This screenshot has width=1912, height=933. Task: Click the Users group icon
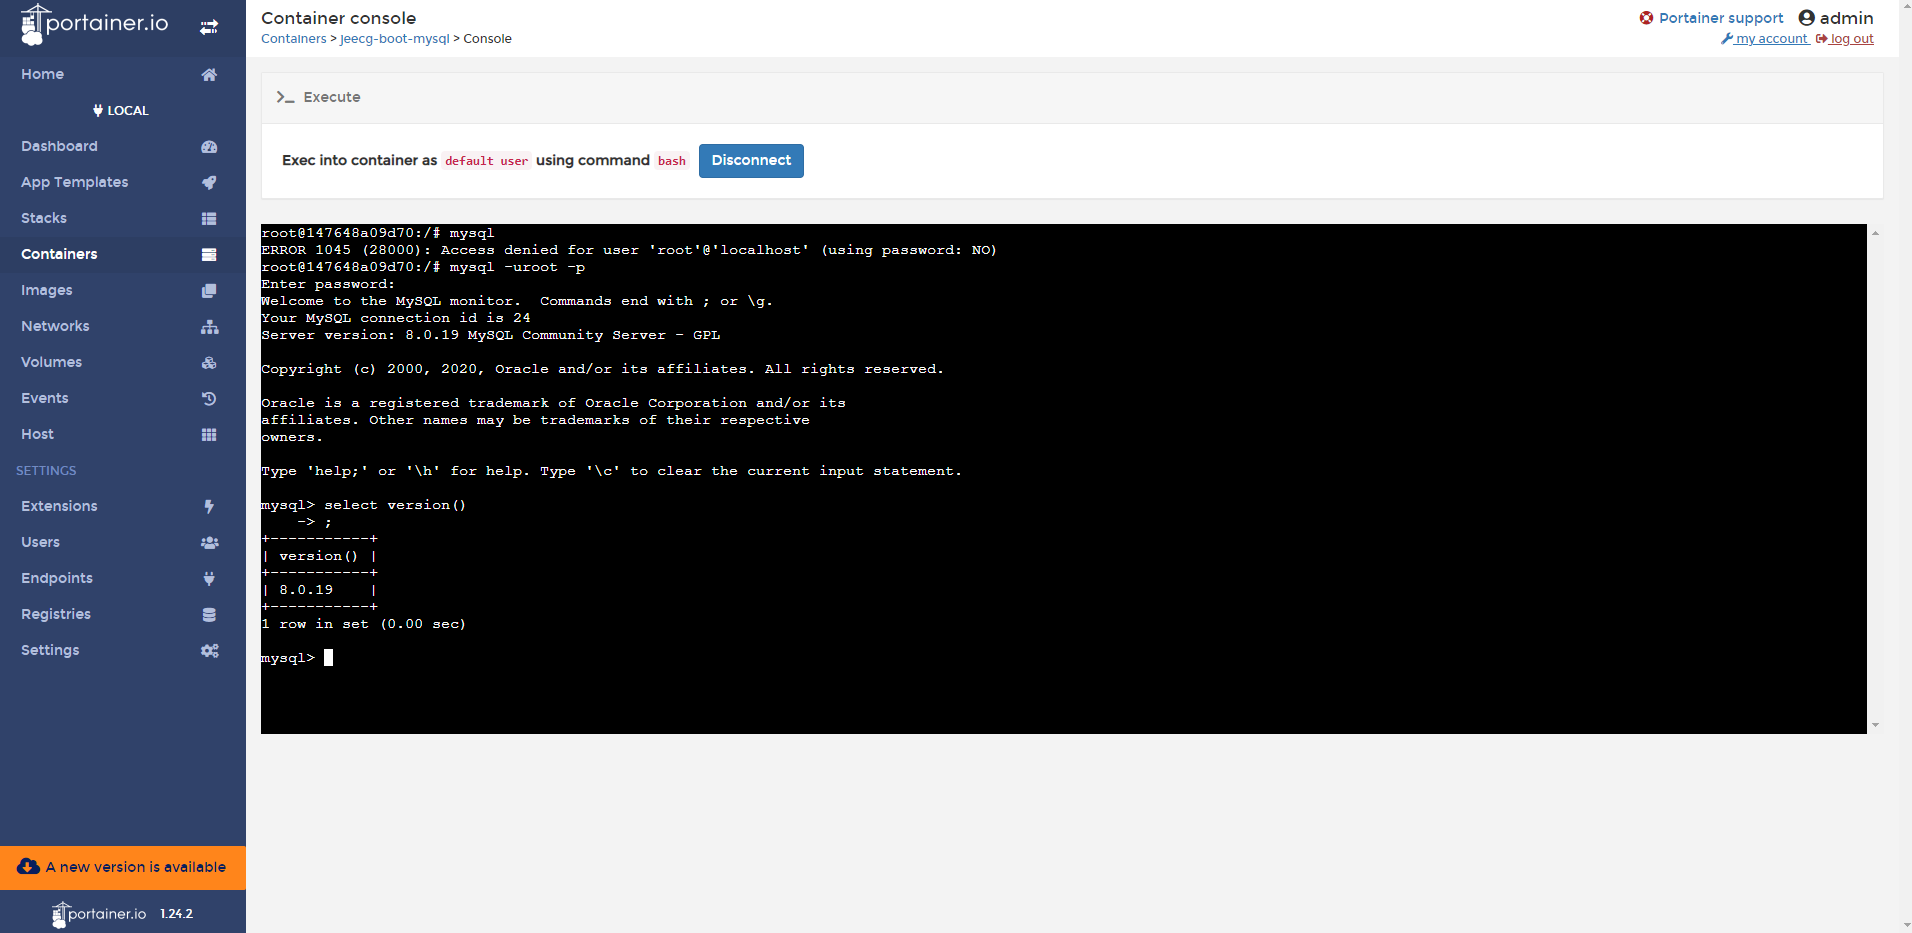click(209, 543)
